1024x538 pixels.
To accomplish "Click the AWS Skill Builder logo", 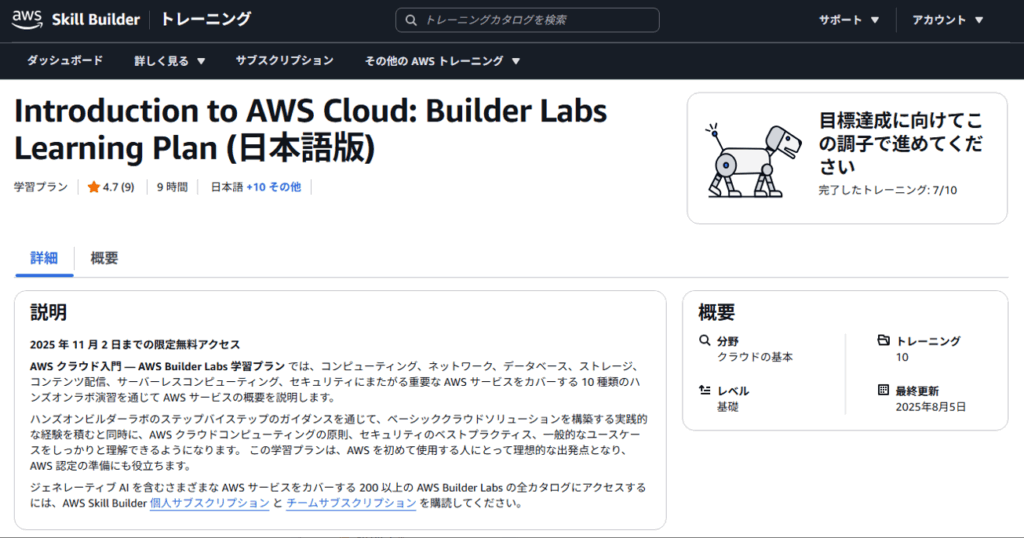I will pyautogui.click(x=77, y=19).
